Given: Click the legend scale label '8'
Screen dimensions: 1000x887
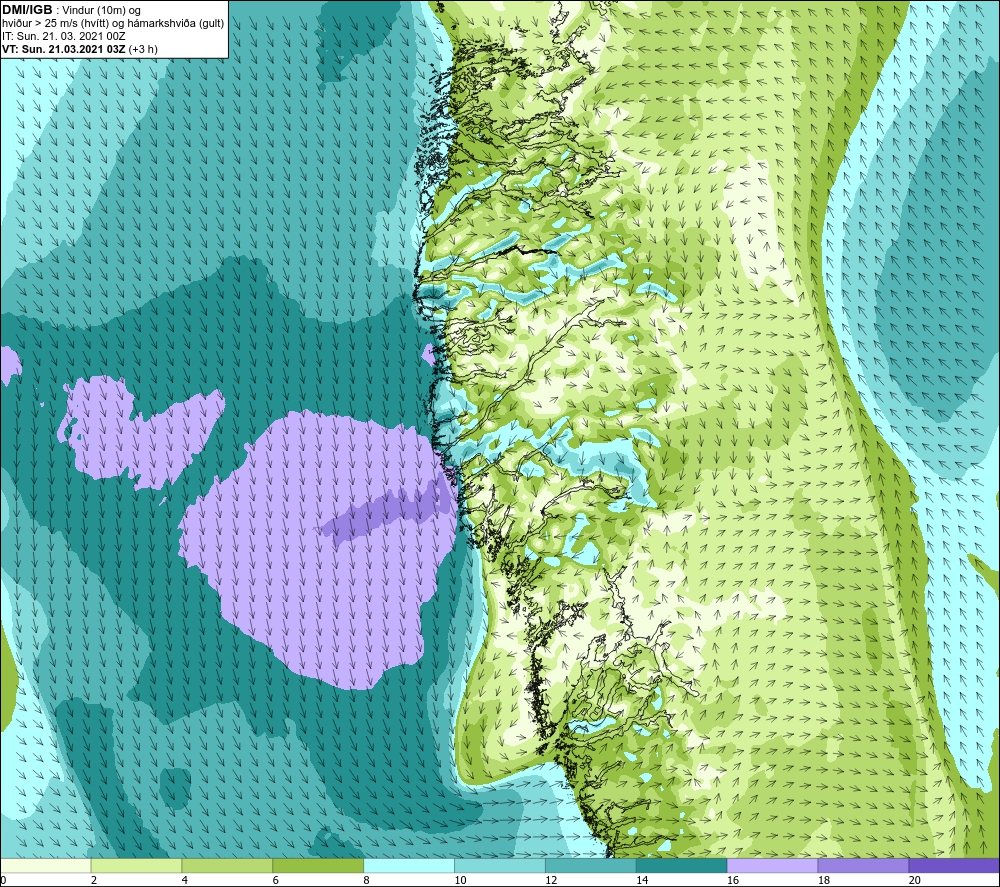Looking at the screenshot, I should pyautogui.click(x=366, y=881).
